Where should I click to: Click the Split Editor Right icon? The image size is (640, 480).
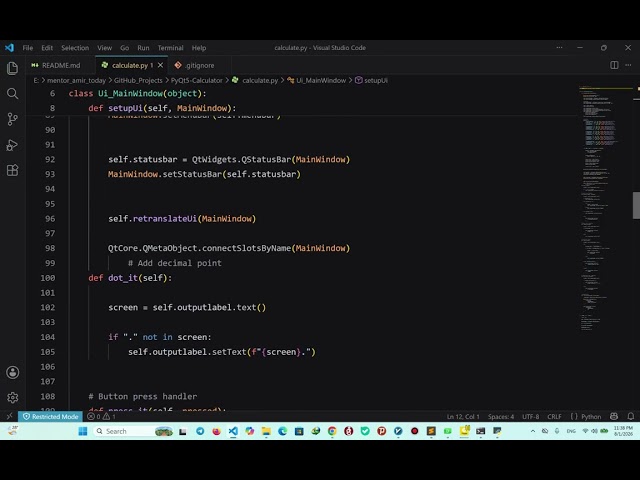(x=614, y=65)
